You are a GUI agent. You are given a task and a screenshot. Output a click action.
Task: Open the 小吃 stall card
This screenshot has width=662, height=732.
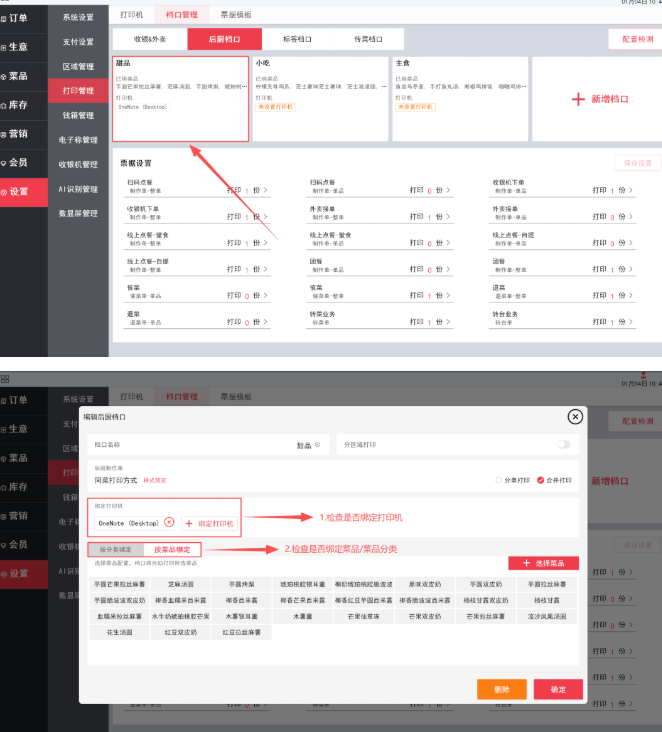click(x=320, y=99)
